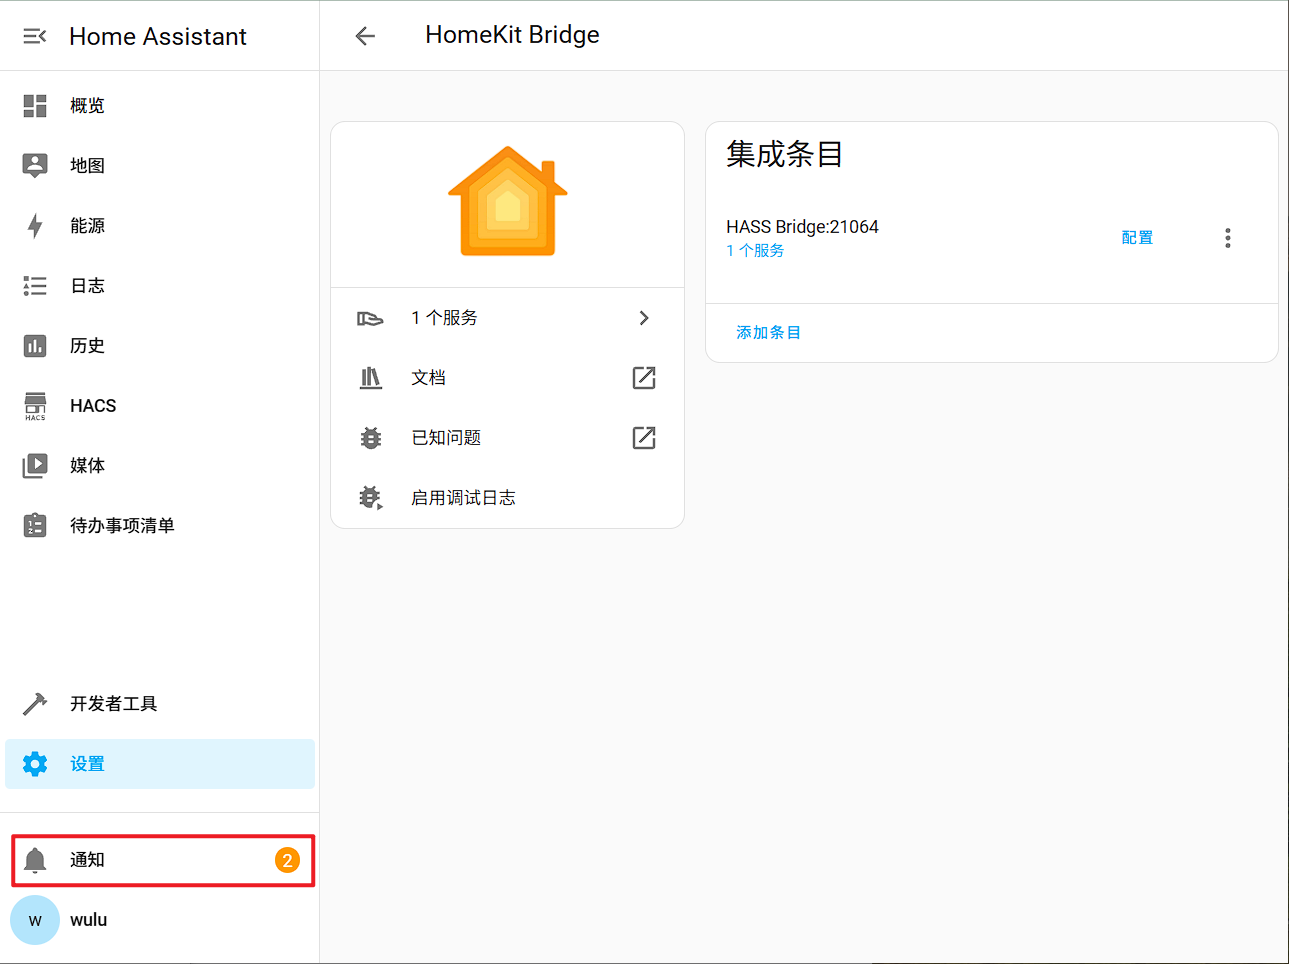Screen dimensions: 1289x964
Task: Click the 设置 gear icon
Action: tap(35, 764)
